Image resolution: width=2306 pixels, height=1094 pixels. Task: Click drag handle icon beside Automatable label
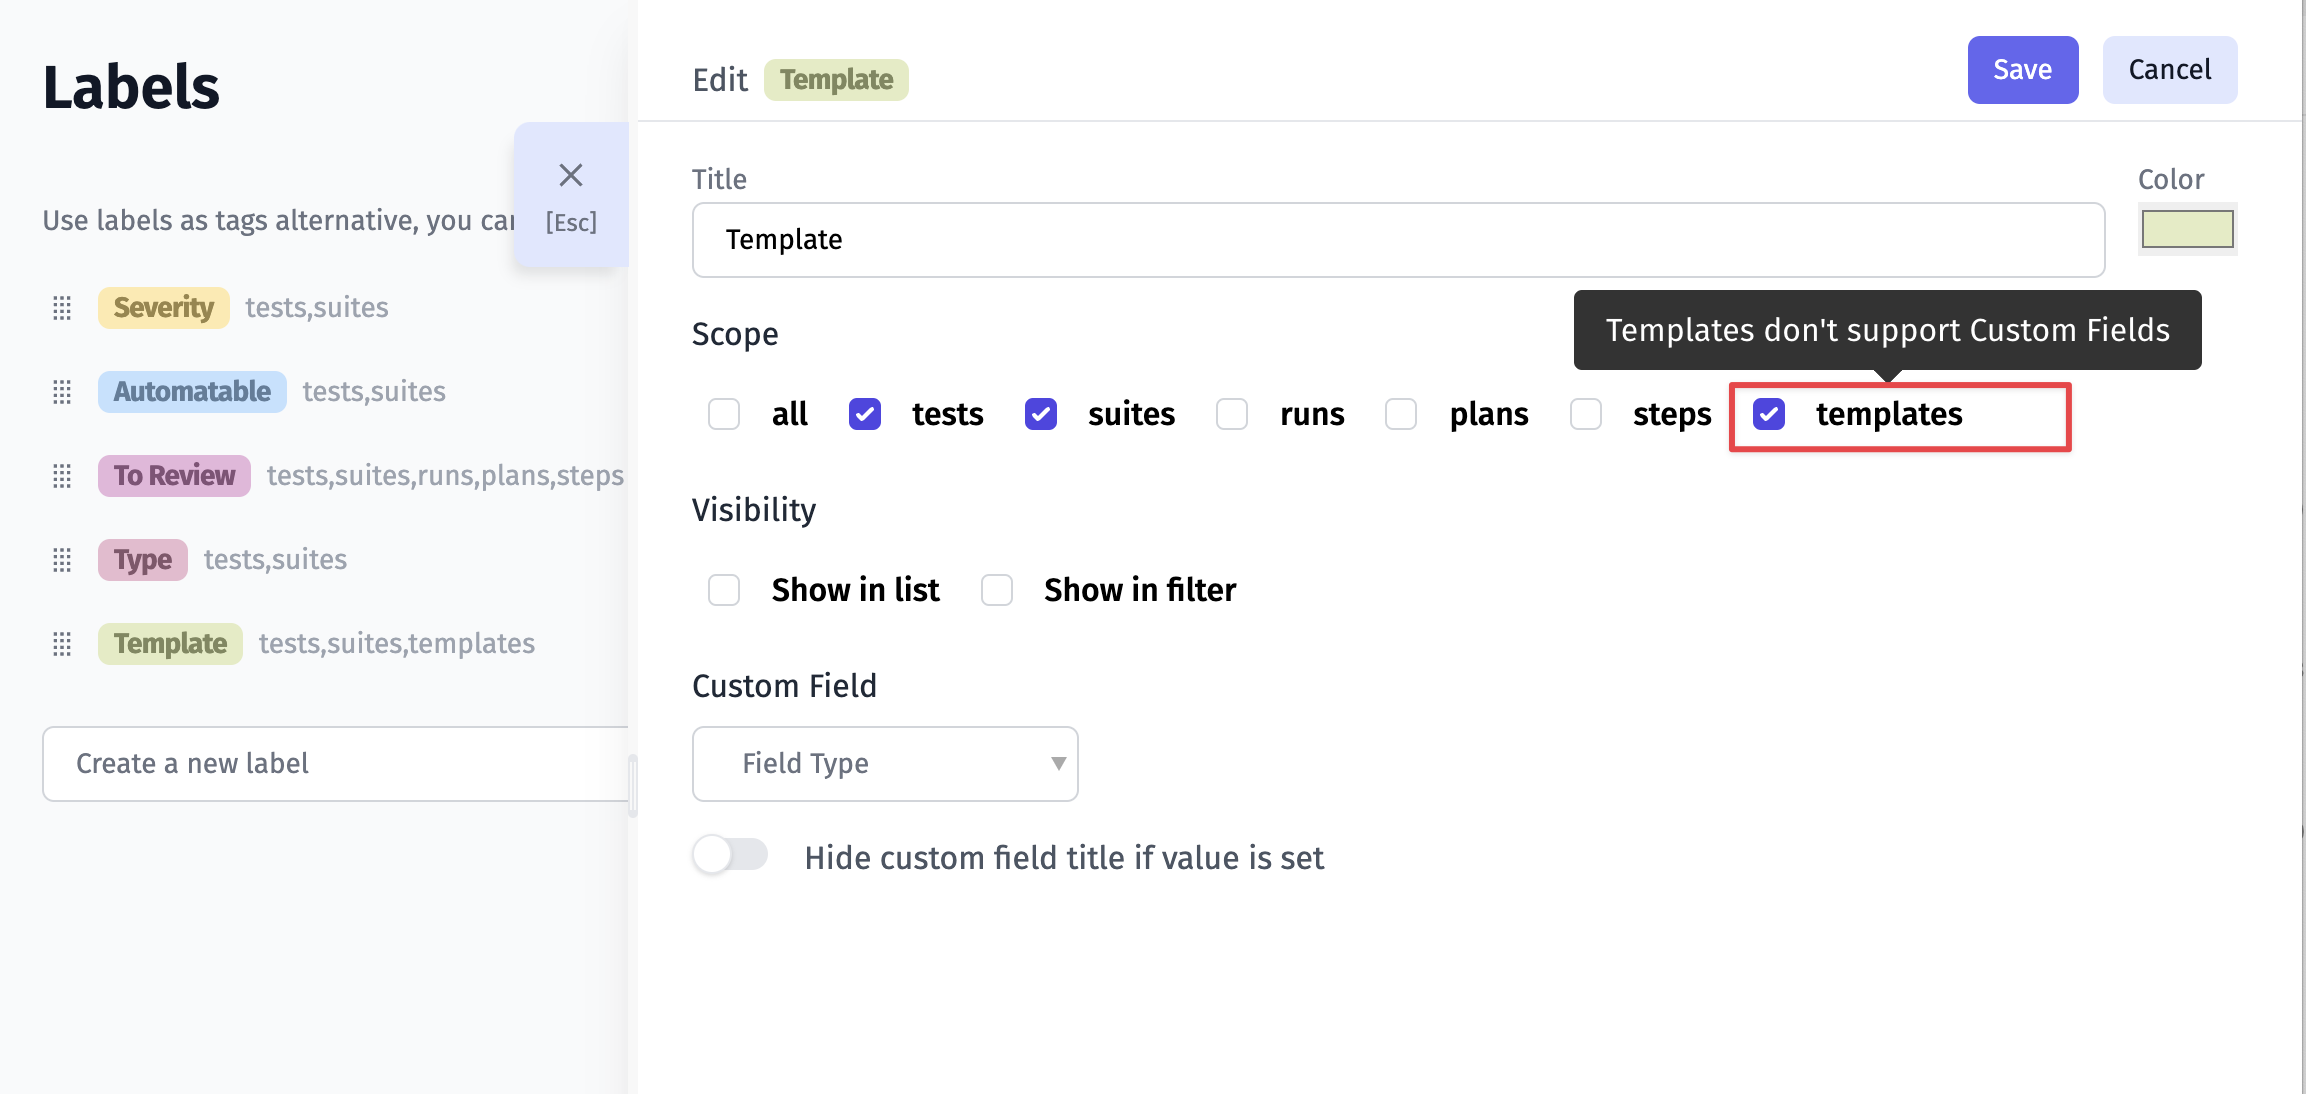tap(62, 392)
